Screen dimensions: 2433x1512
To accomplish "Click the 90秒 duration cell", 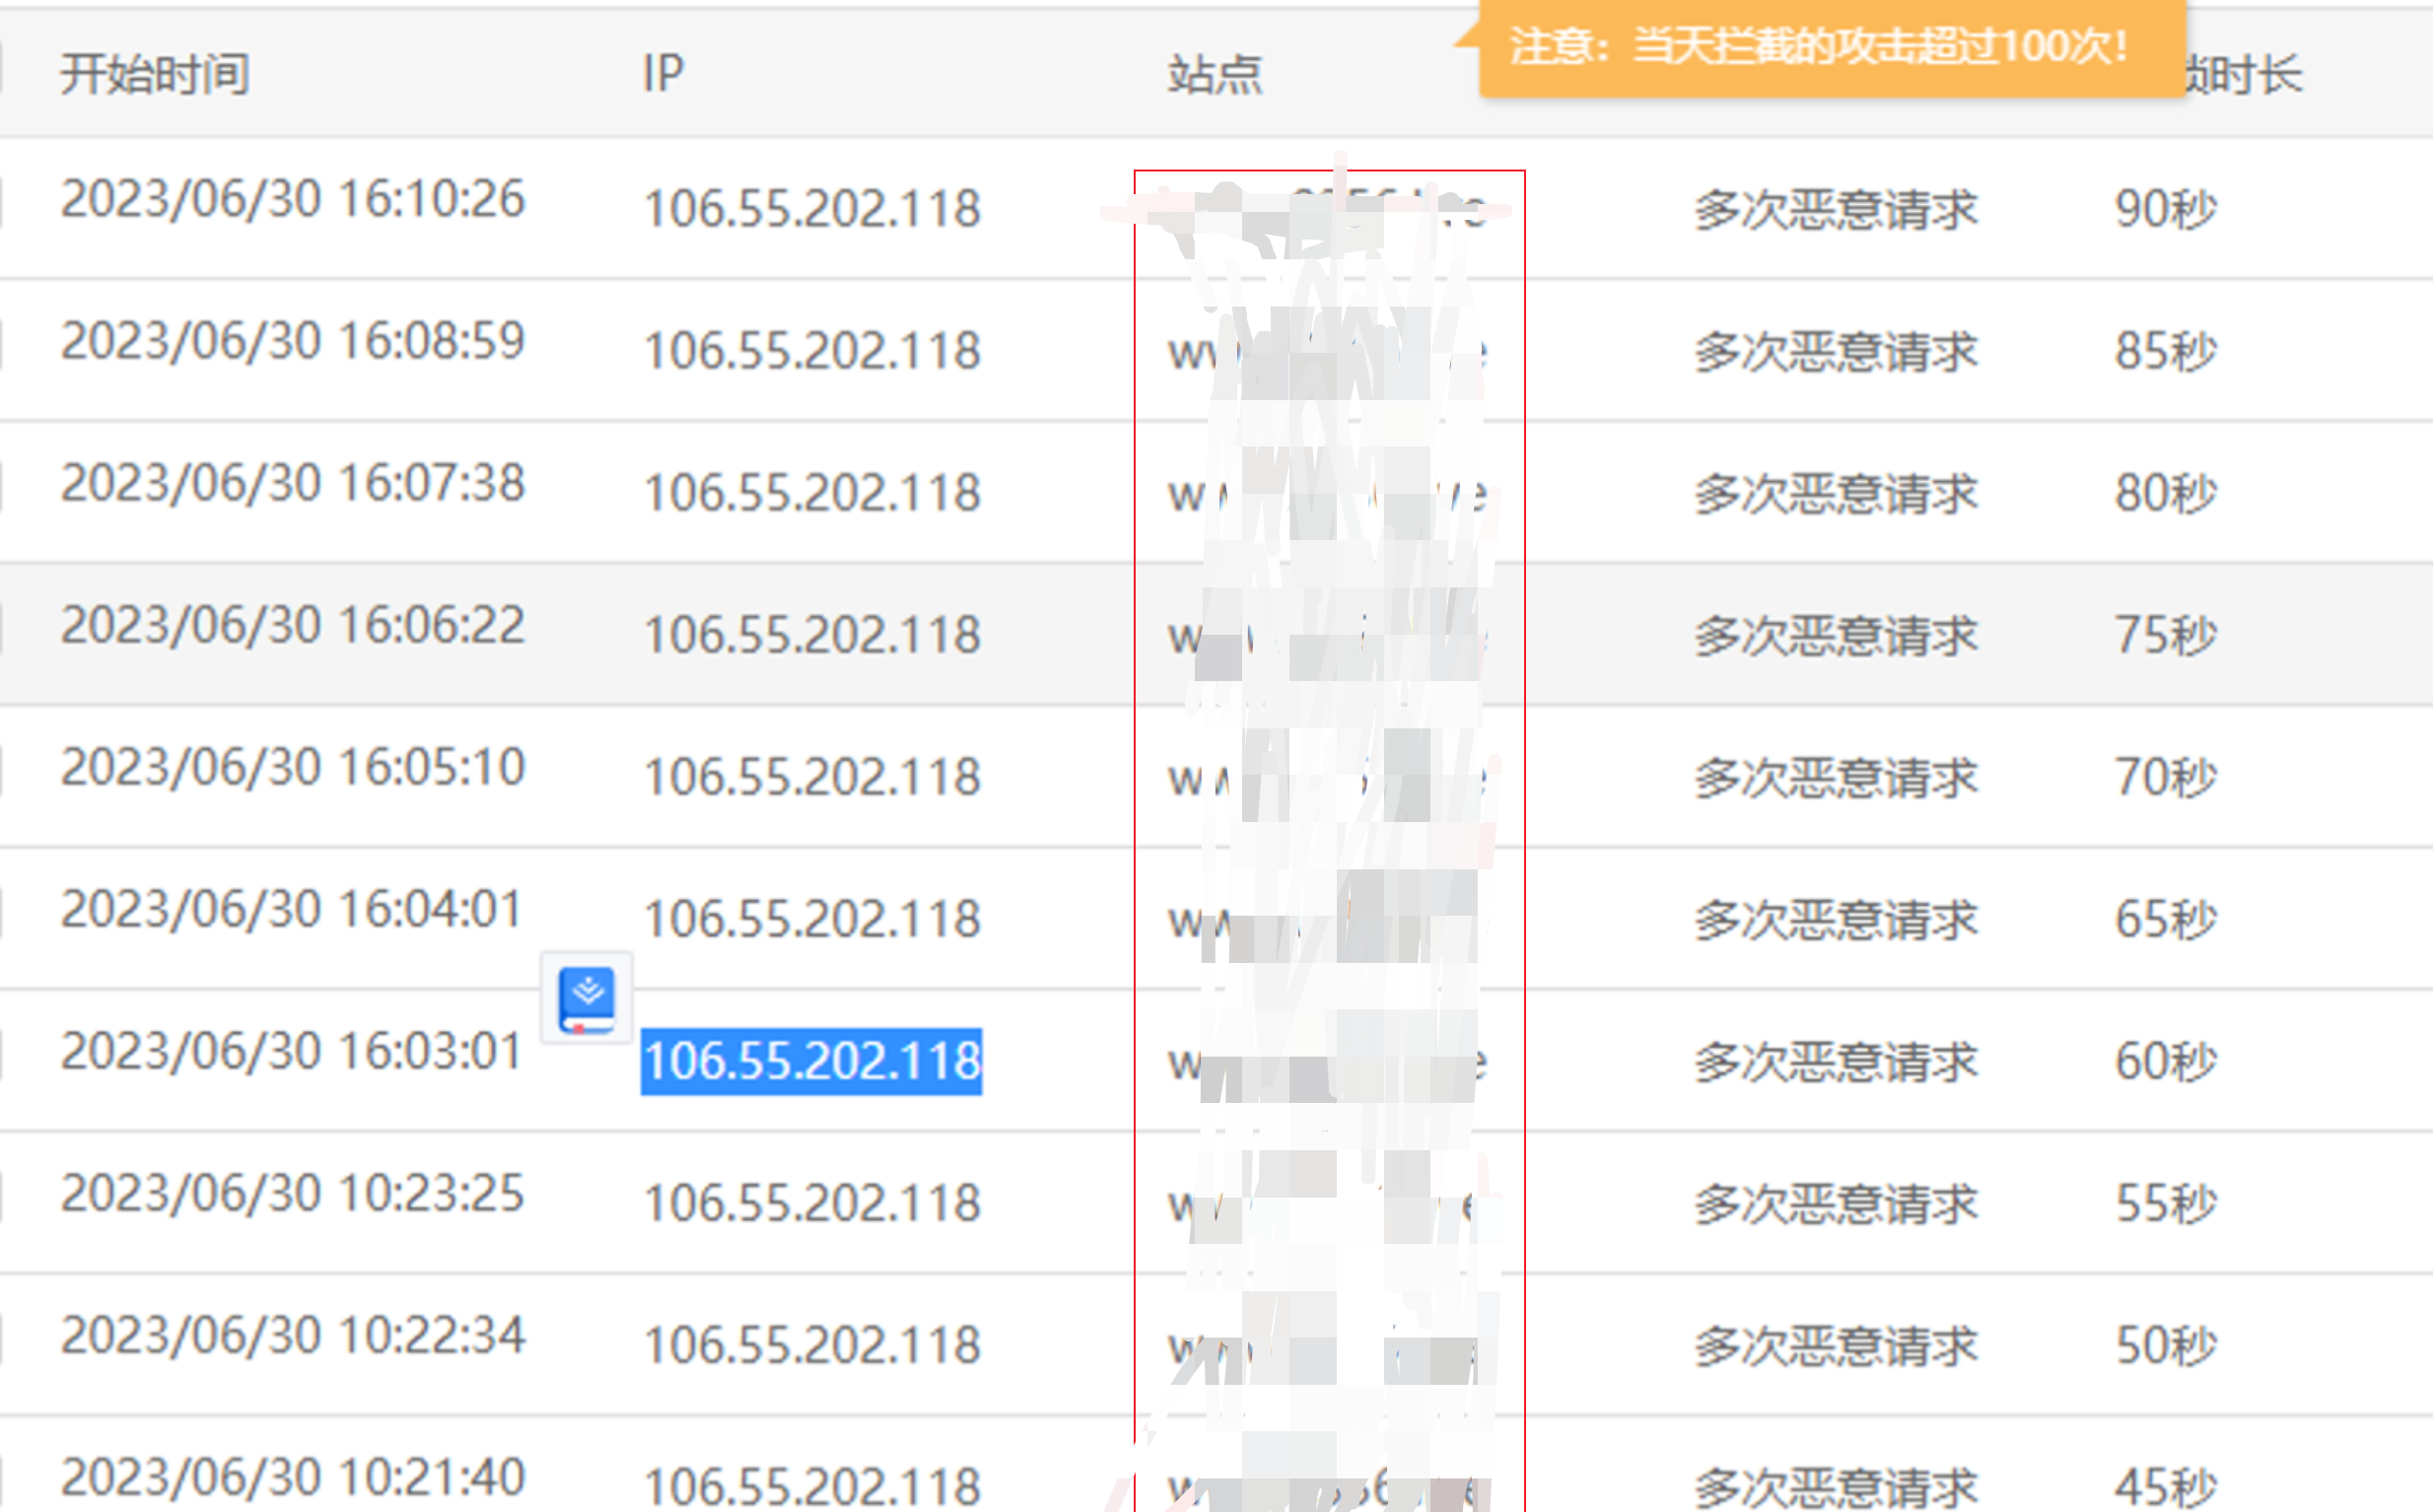I will (x=2164, y=209).
